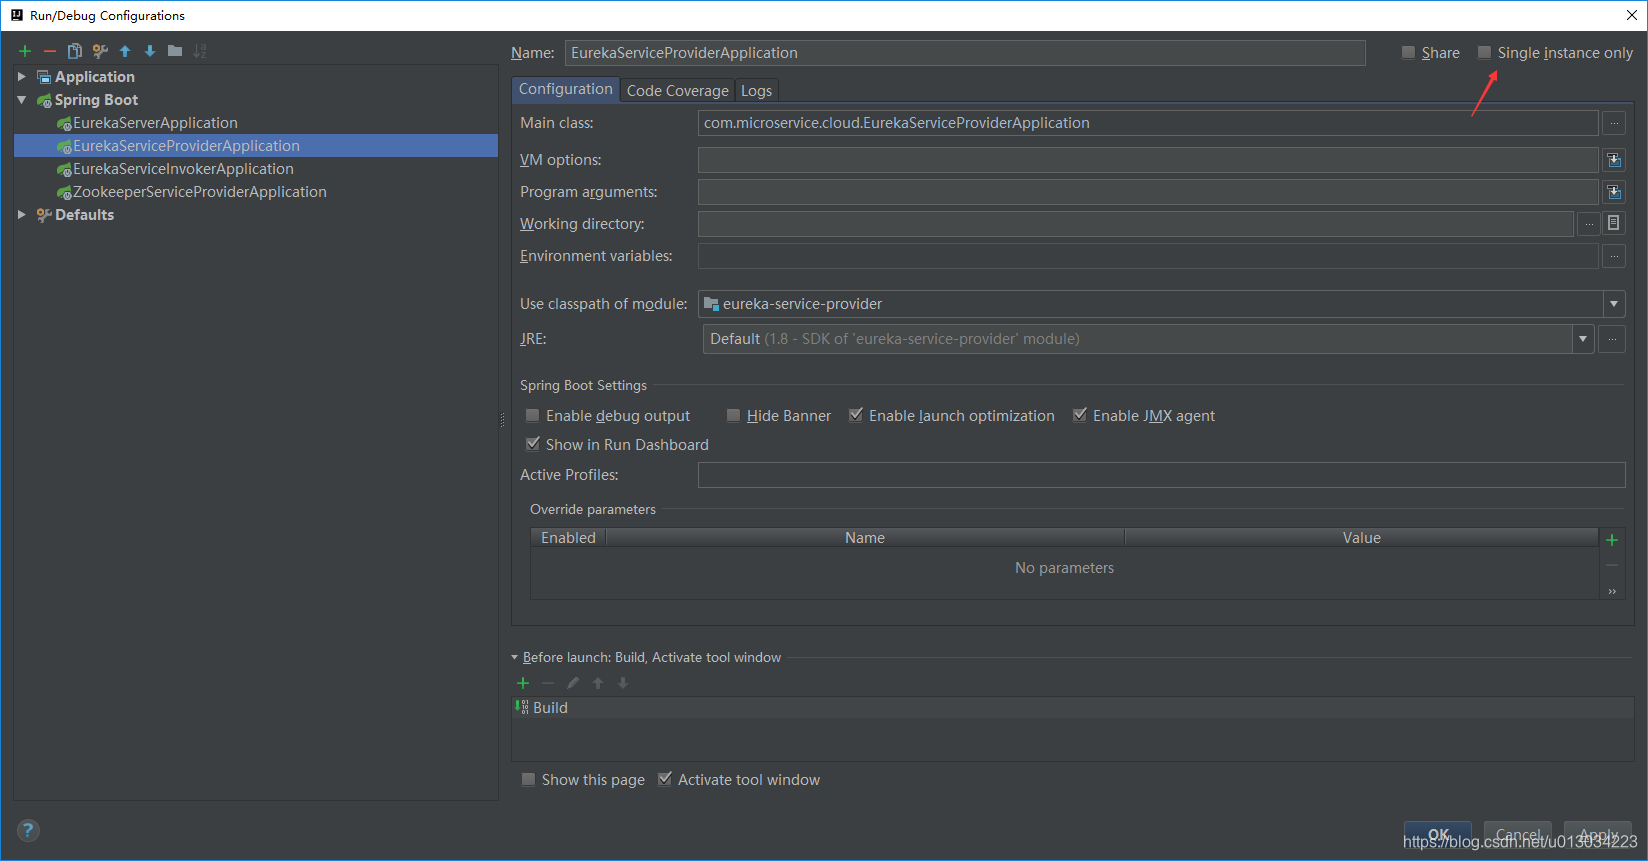Screen dimensions: 1648x861
Task: Toggle Activate tool window checkbox
Action: 665,780
